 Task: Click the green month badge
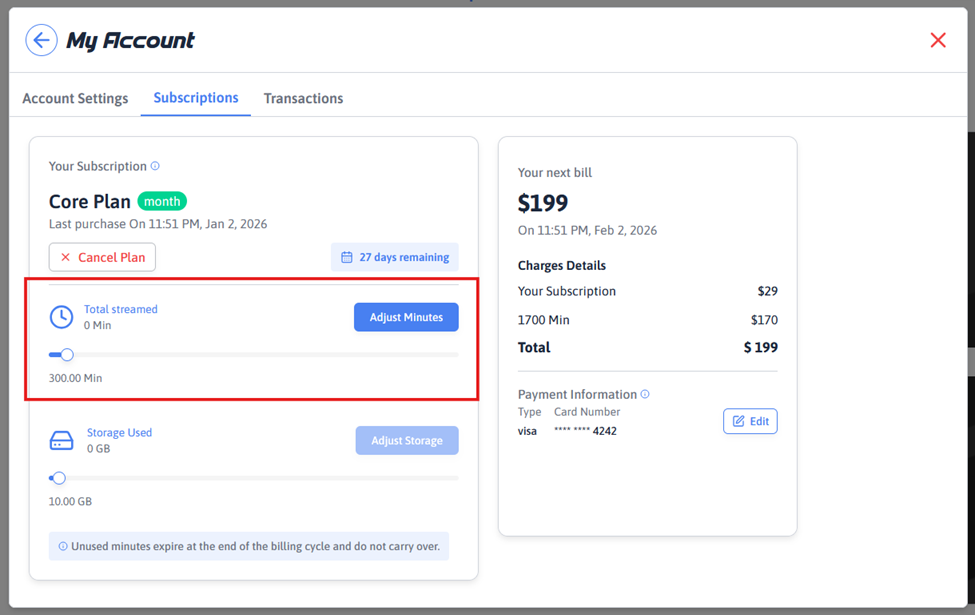tap(162, 201)
